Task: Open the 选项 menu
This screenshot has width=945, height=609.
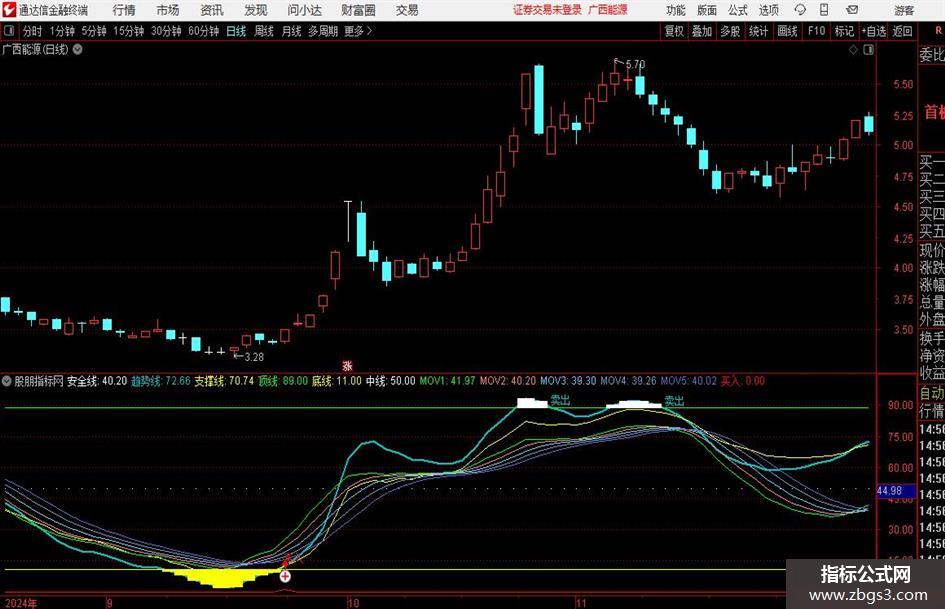Action: (x=769, y=10)
